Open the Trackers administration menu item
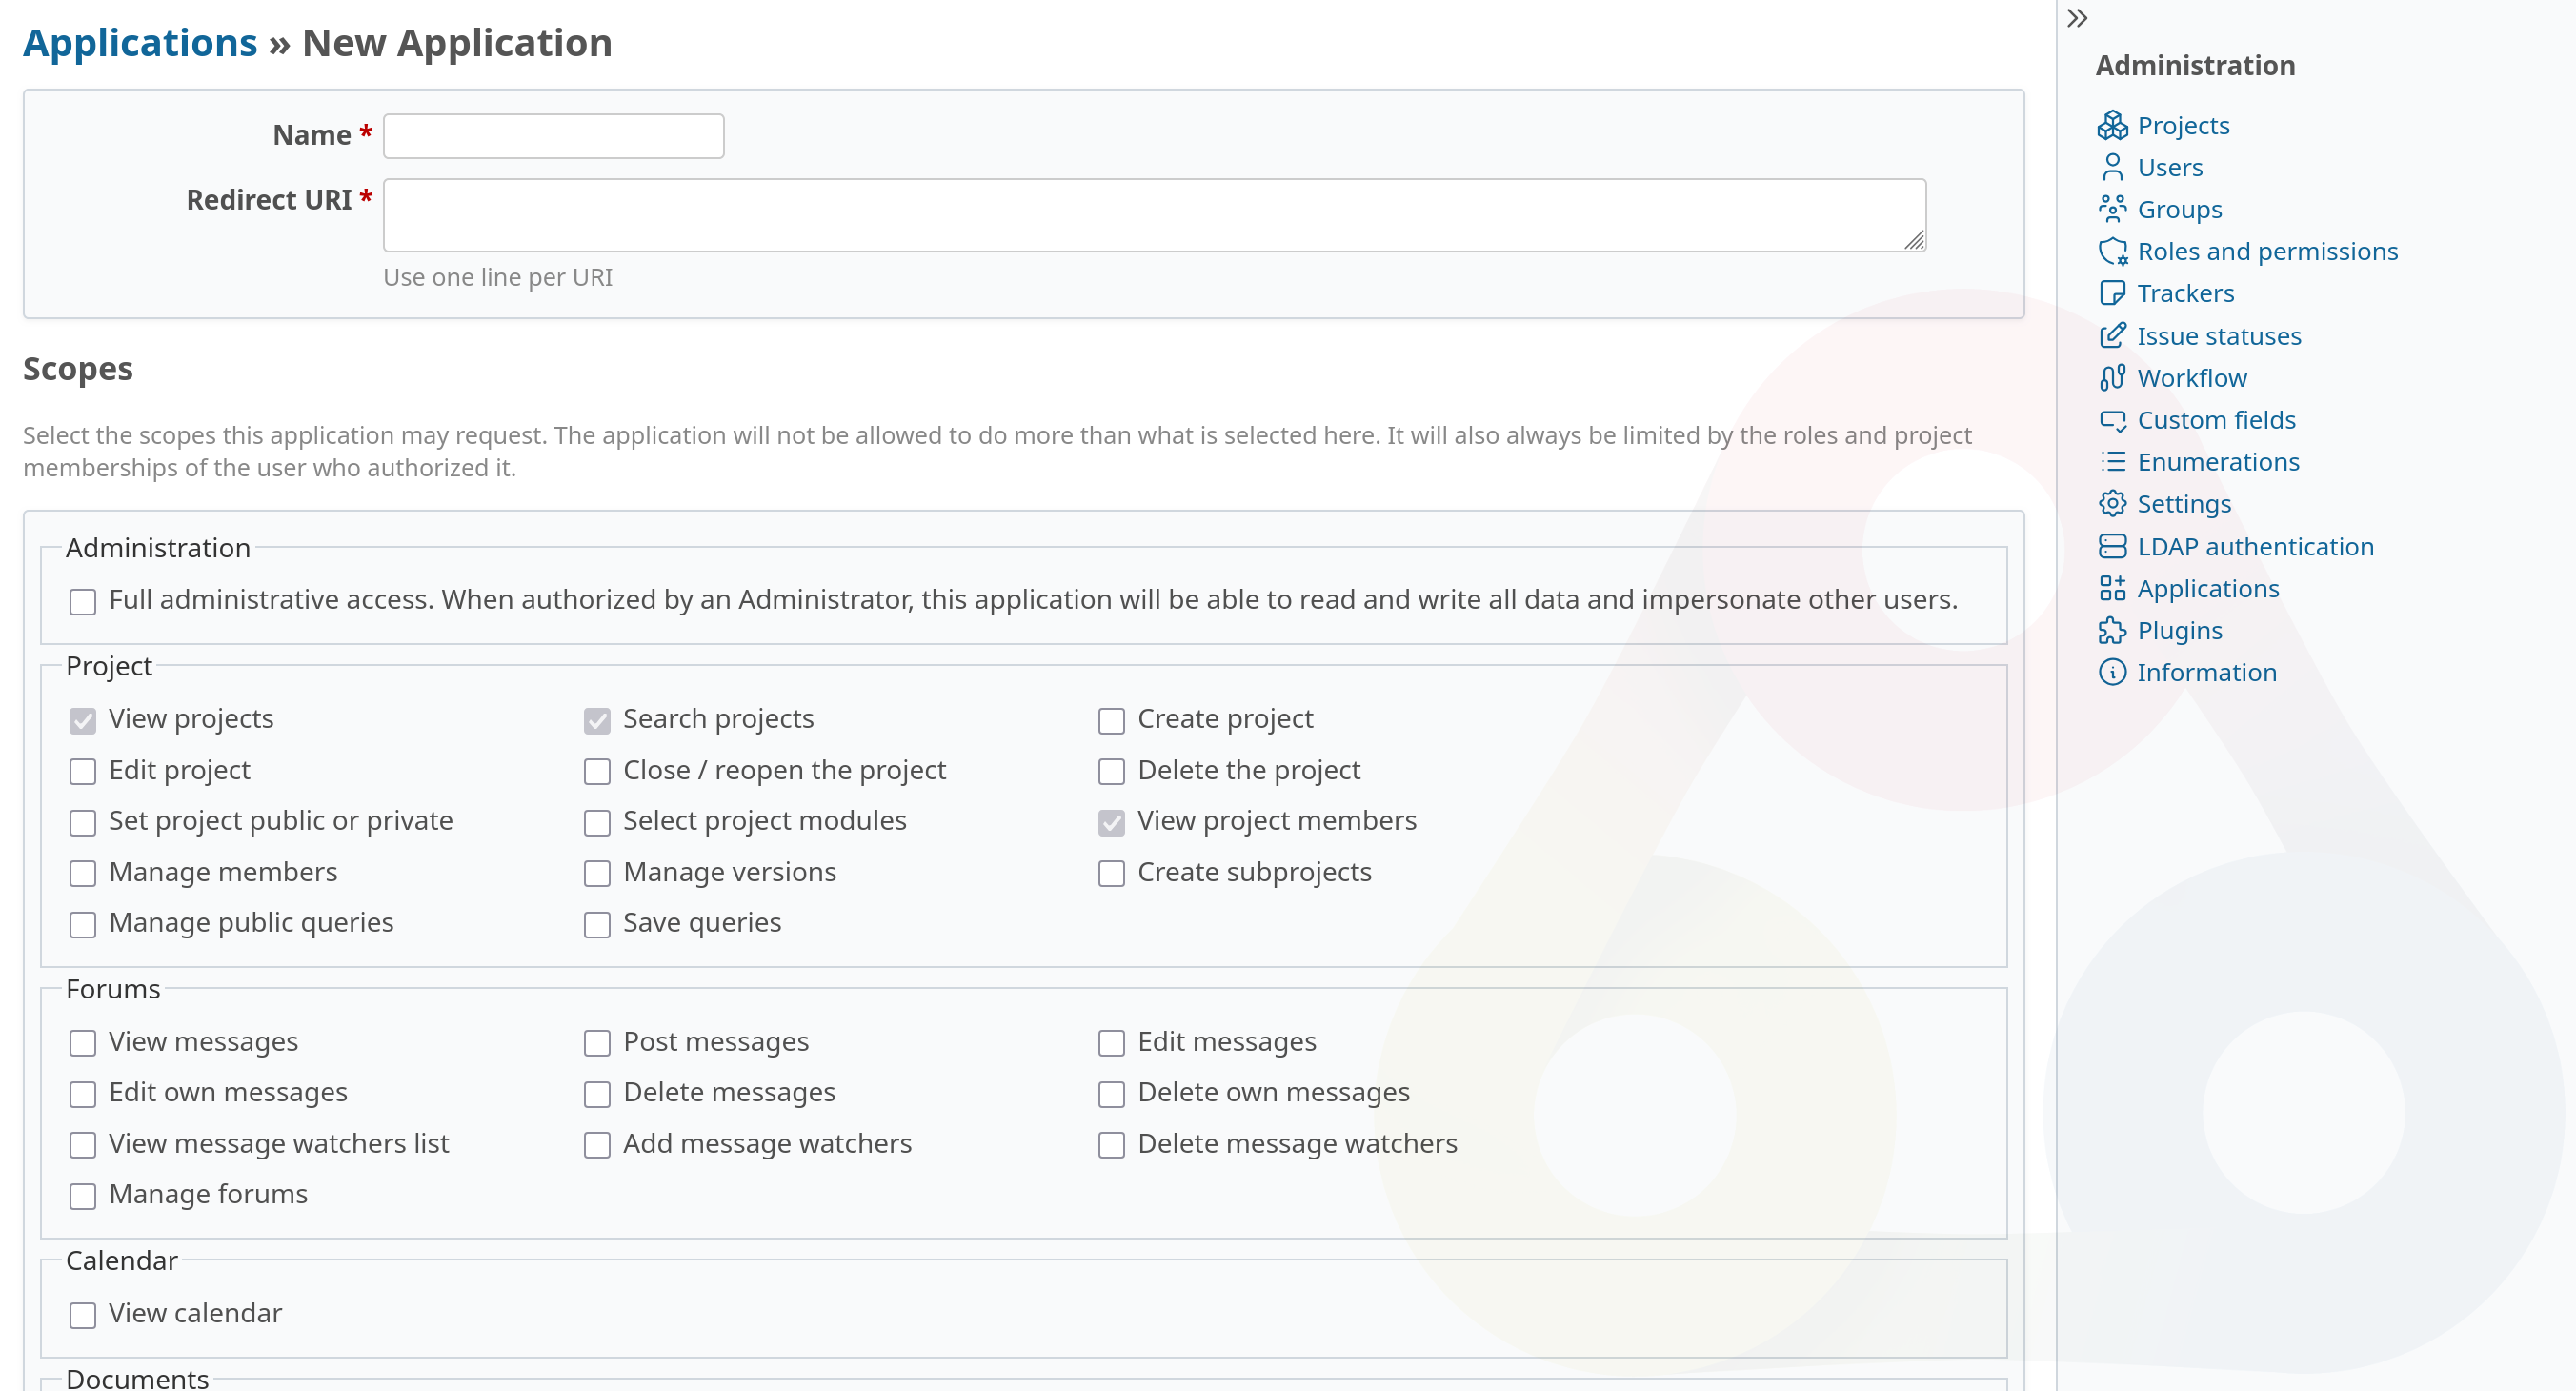This screenshot has width=2576, height=1391. click(2185, 294)
